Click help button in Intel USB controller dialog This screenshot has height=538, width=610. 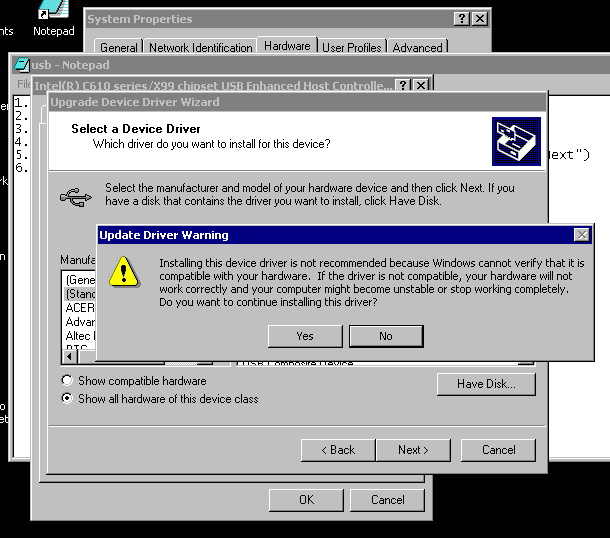click(x=403, y=85)
